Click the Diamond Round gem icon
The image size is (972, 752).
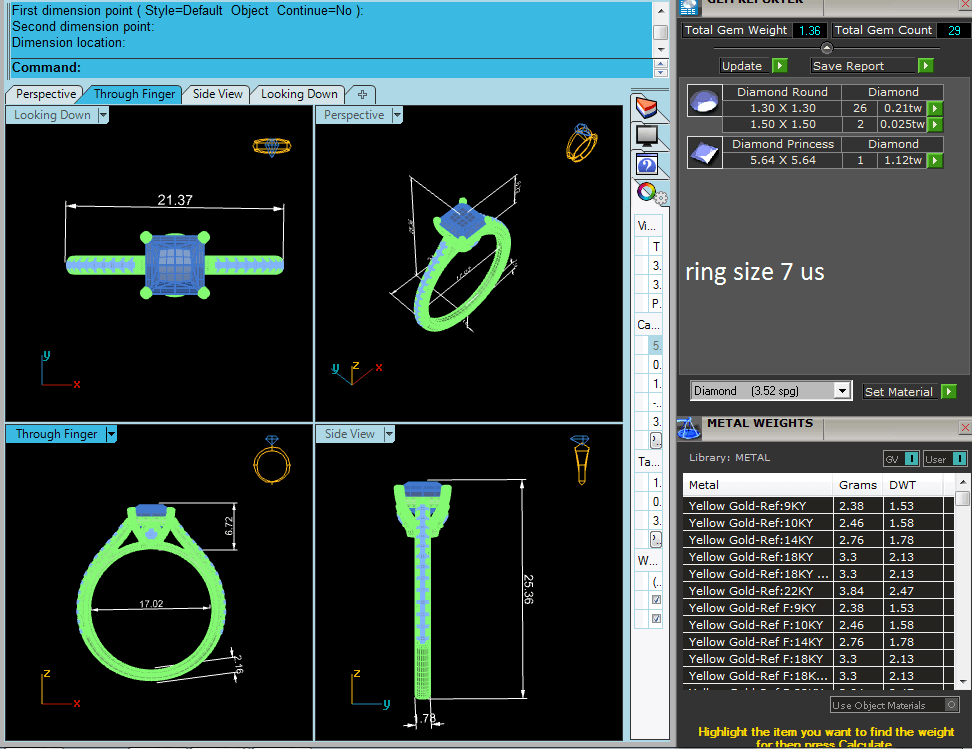click(x=704, y=100)
